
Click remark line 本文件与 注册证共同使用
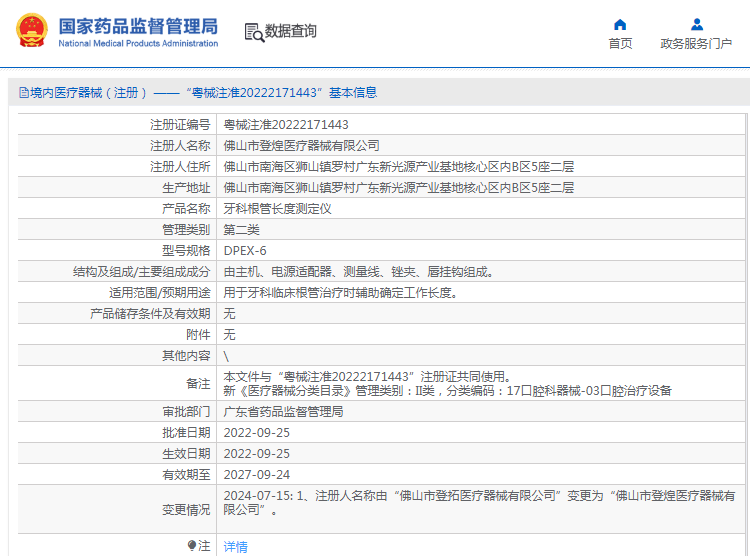369,377
